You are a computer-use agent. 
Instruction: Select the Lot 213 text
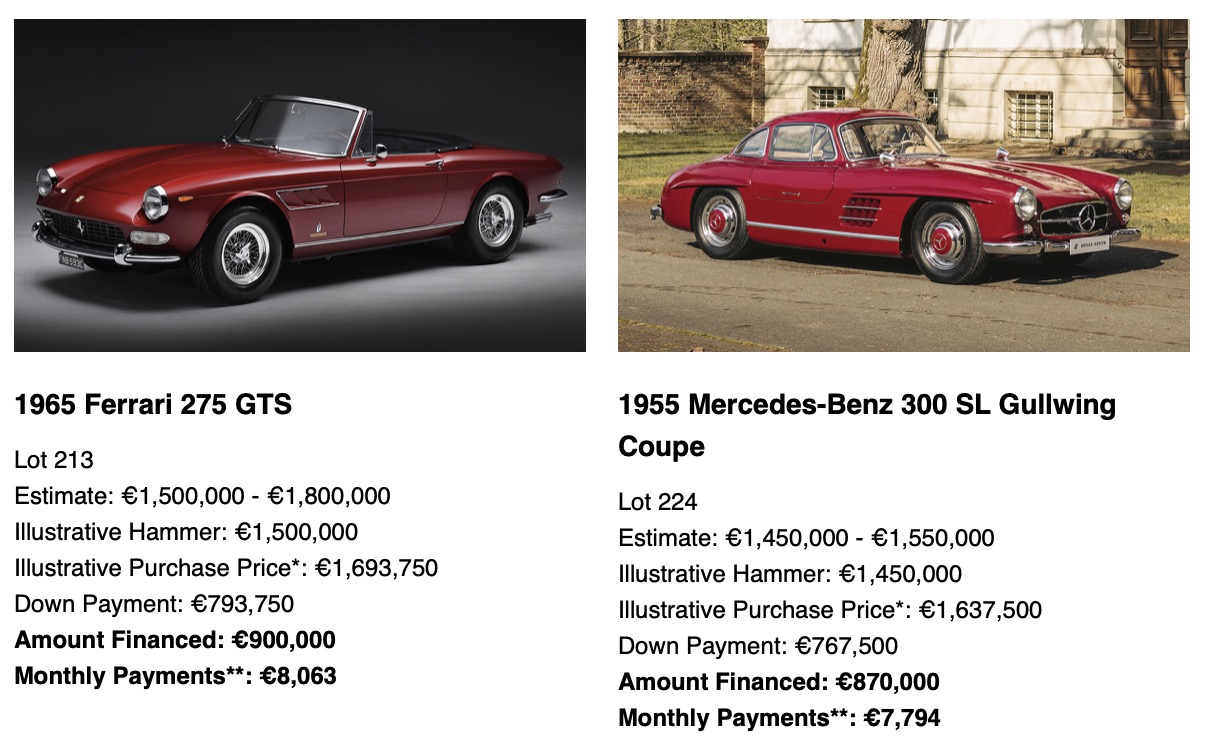(x=54, y=460)
